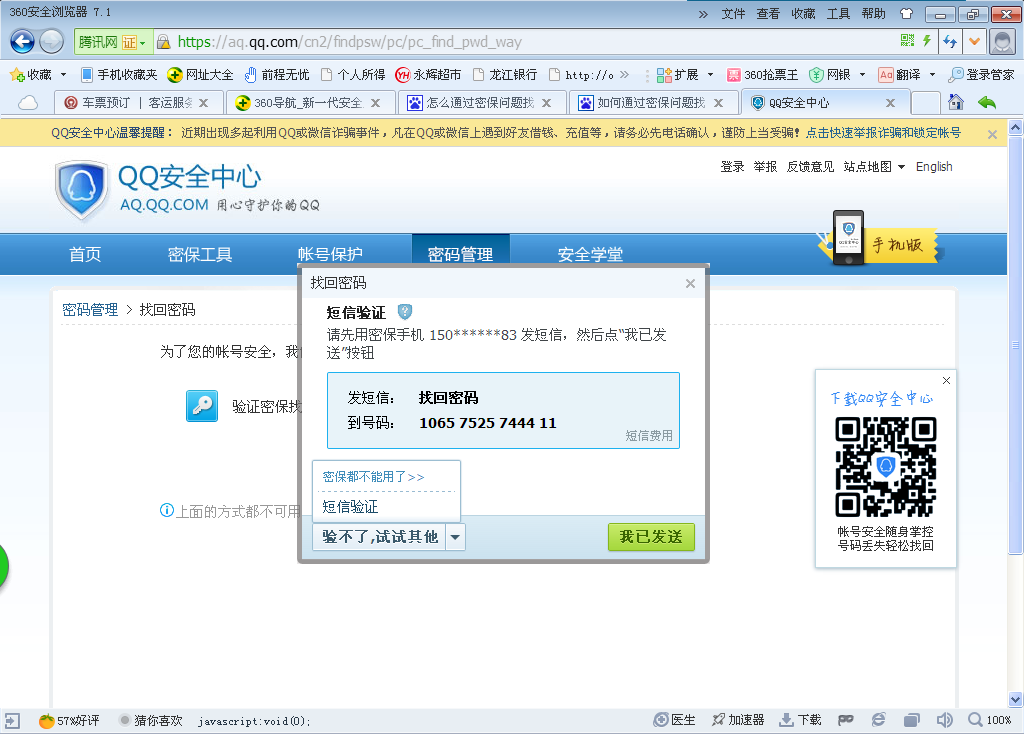Go back with the browser back arrow
This screenshot has height=734, width=1024.
tap(22, 42)
